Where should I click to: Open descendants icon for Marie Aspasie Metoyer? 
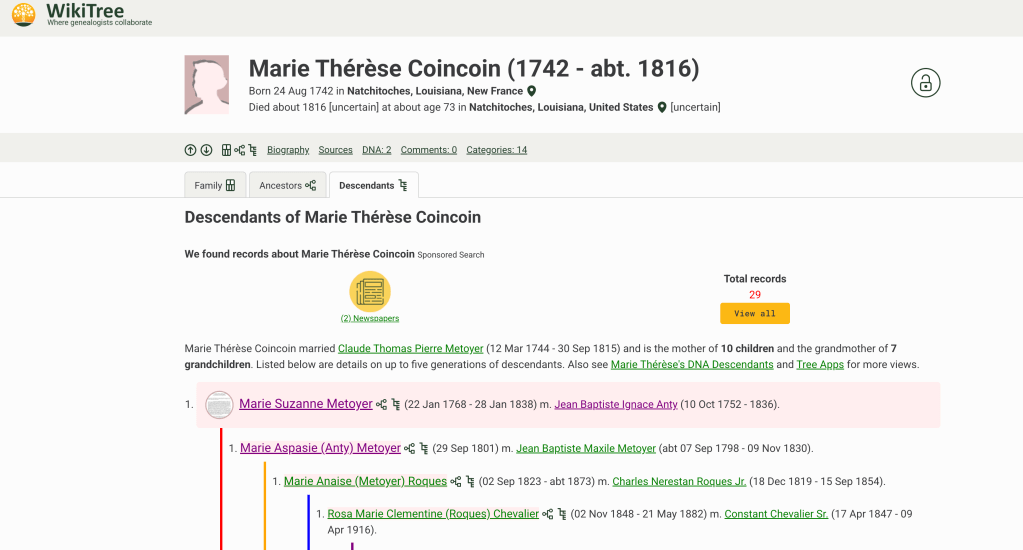click(x=423, y=449)
